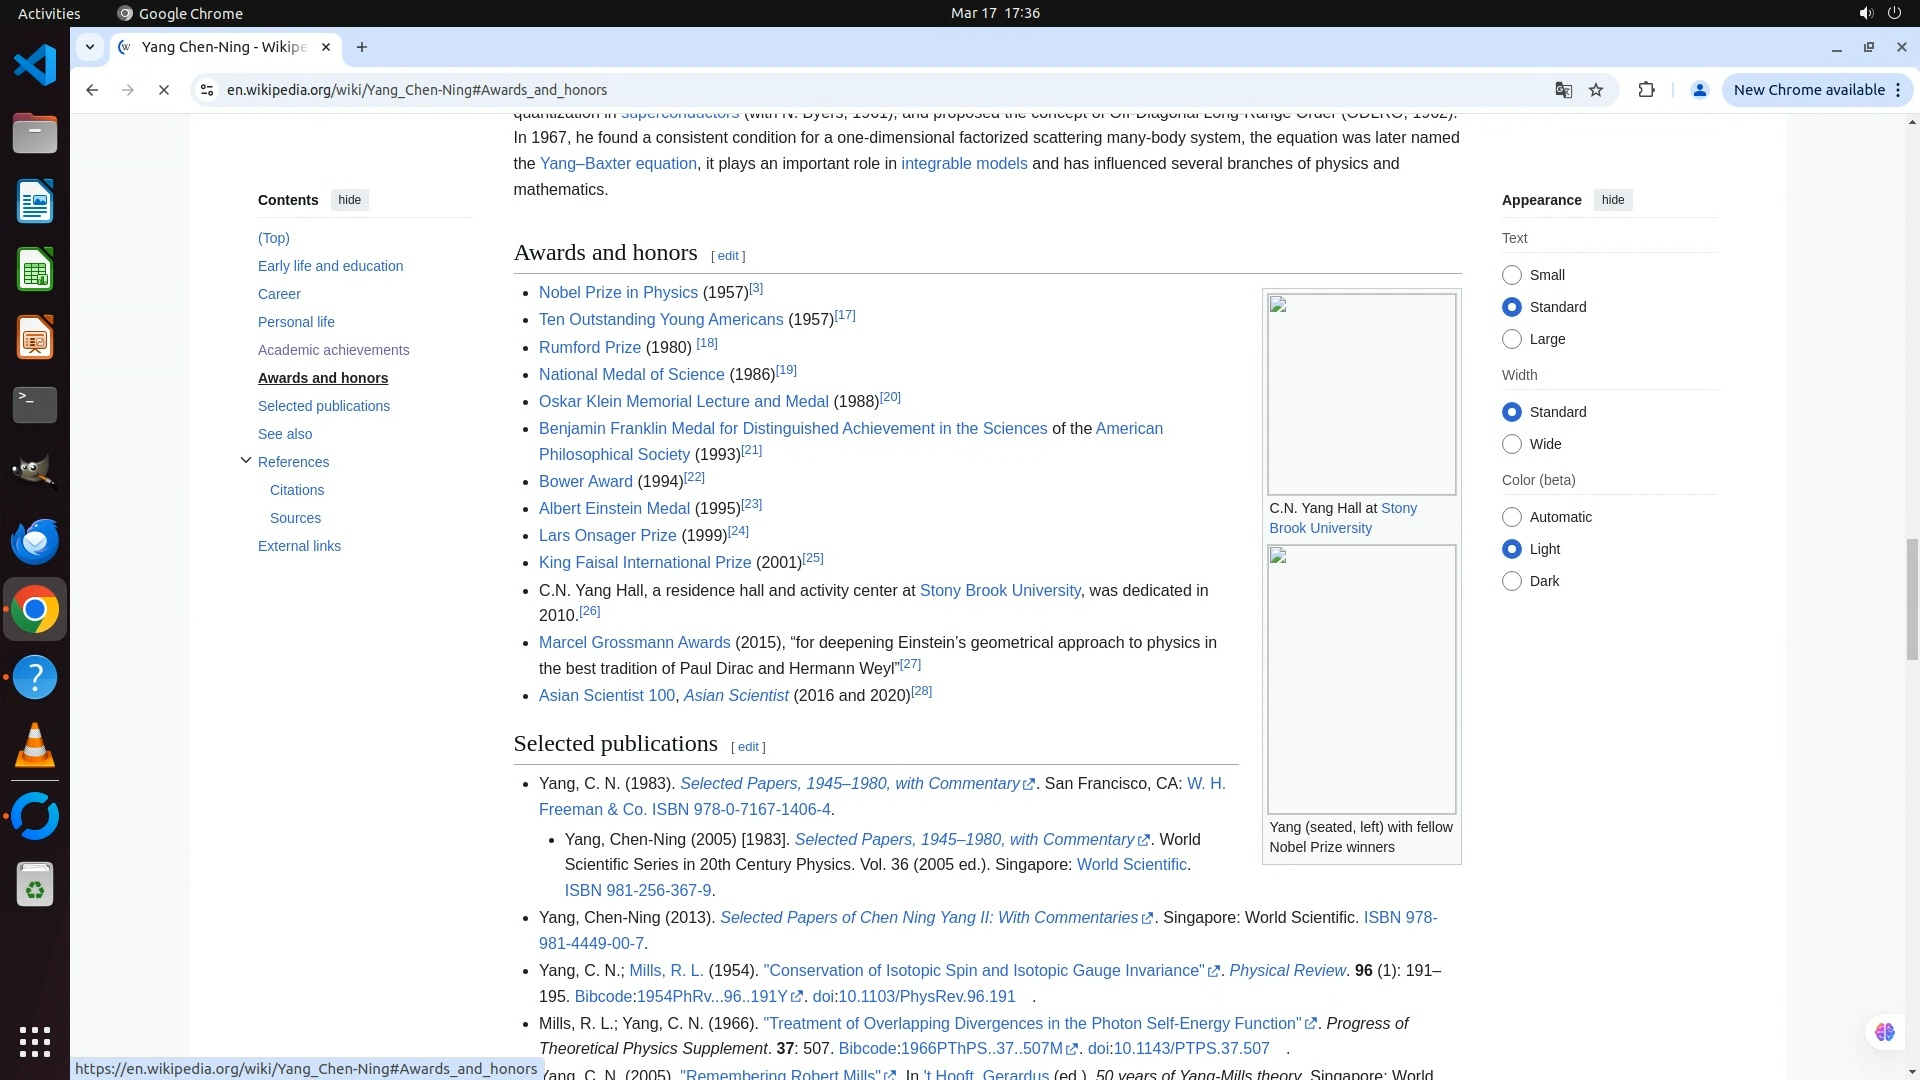Click the Translate page icon in address bar
The height and width of the screenshot is (1080, 1920).
tap(1563, 90)
